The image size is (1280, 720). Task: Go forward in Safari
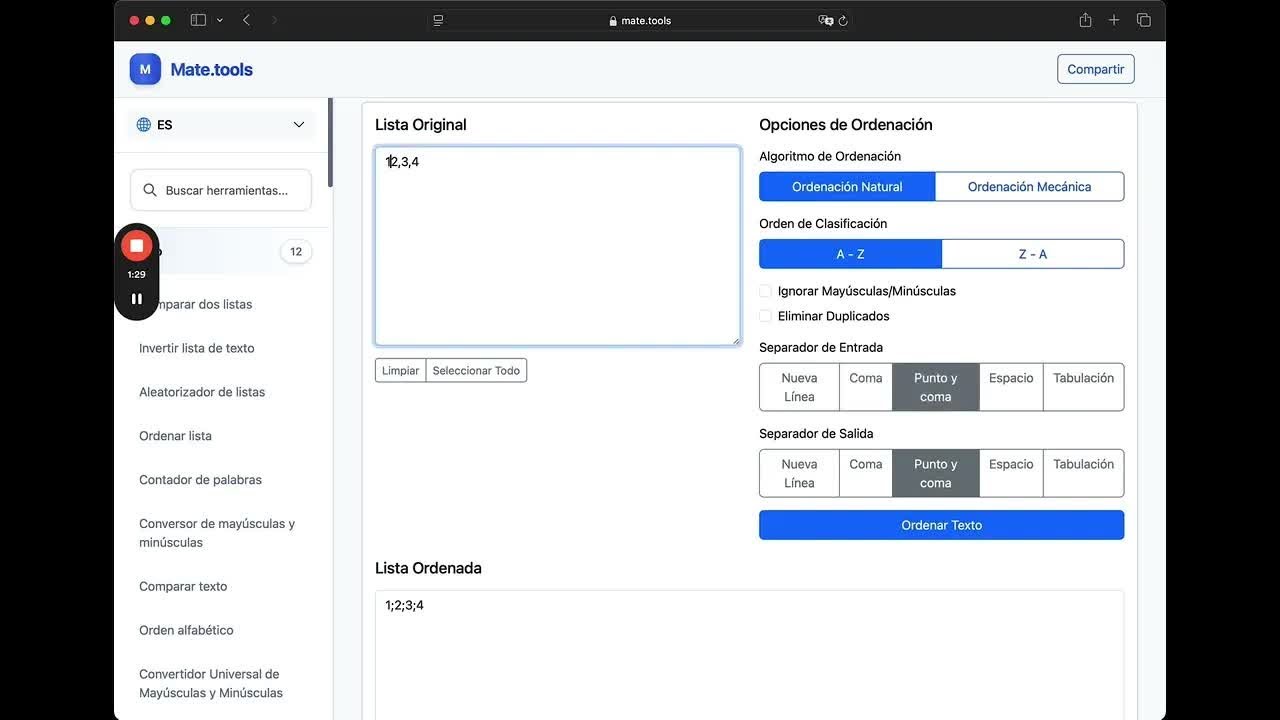pyautogui.click(x=275, y=20)
